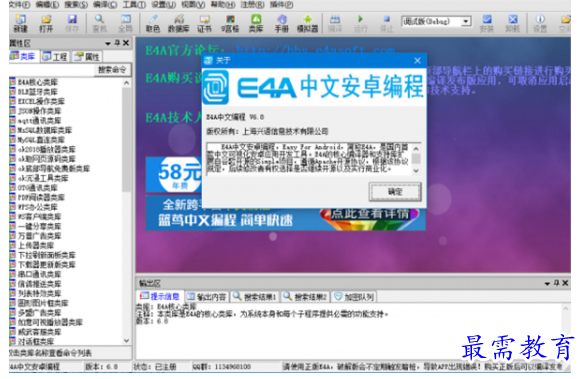Switch to the 搜索结果1 tab
Viewport: 583px width, 379px height.
point(255,296)
